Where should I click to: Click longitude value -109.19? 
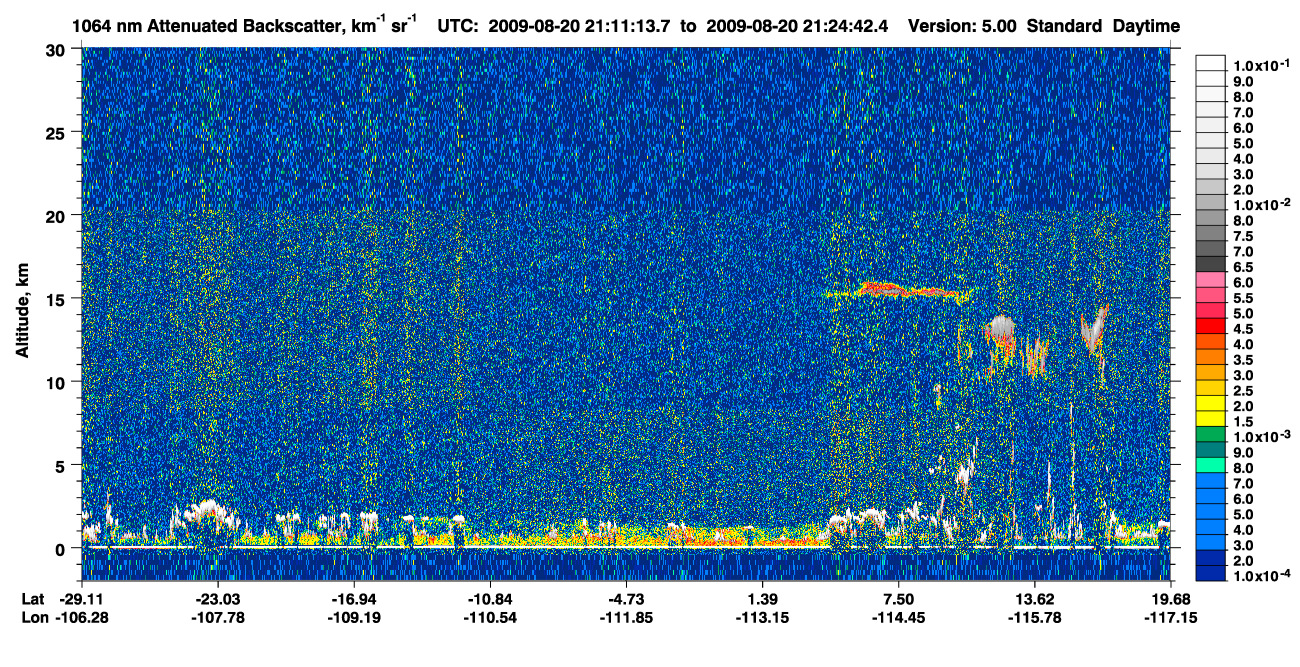pos(355,617)
